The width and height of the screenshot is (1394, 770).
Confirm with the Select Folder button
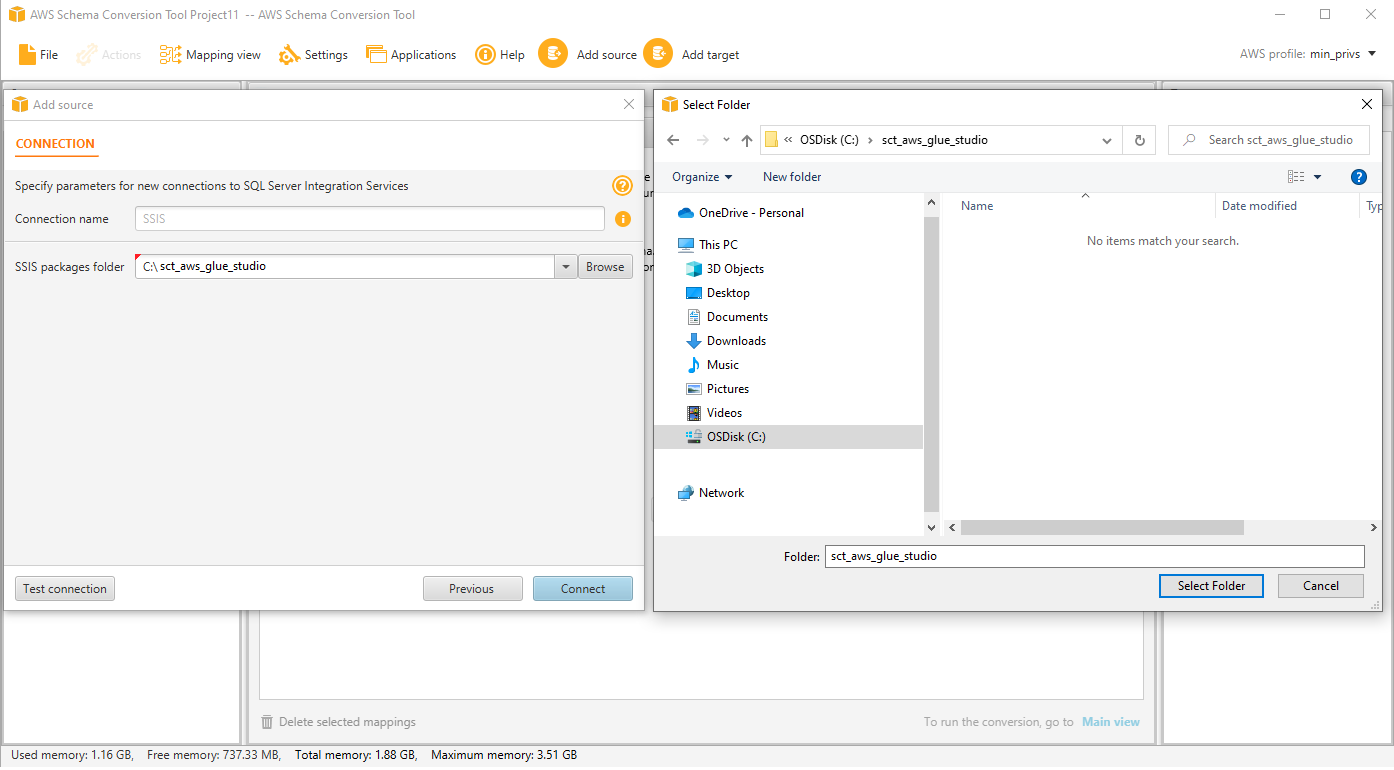click(1211, 585)
